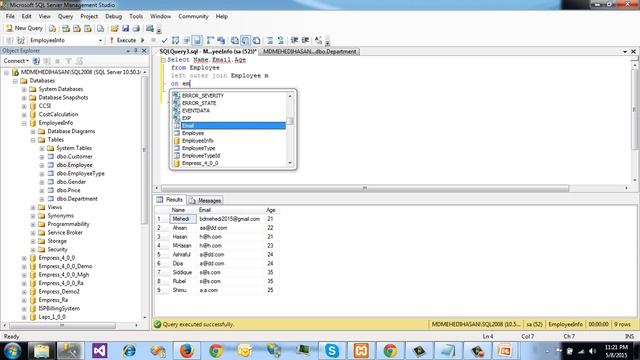This screenshot has width=640, height=360.
Task: Collapse the Databases tree node
Action: (x=15, y=81)
